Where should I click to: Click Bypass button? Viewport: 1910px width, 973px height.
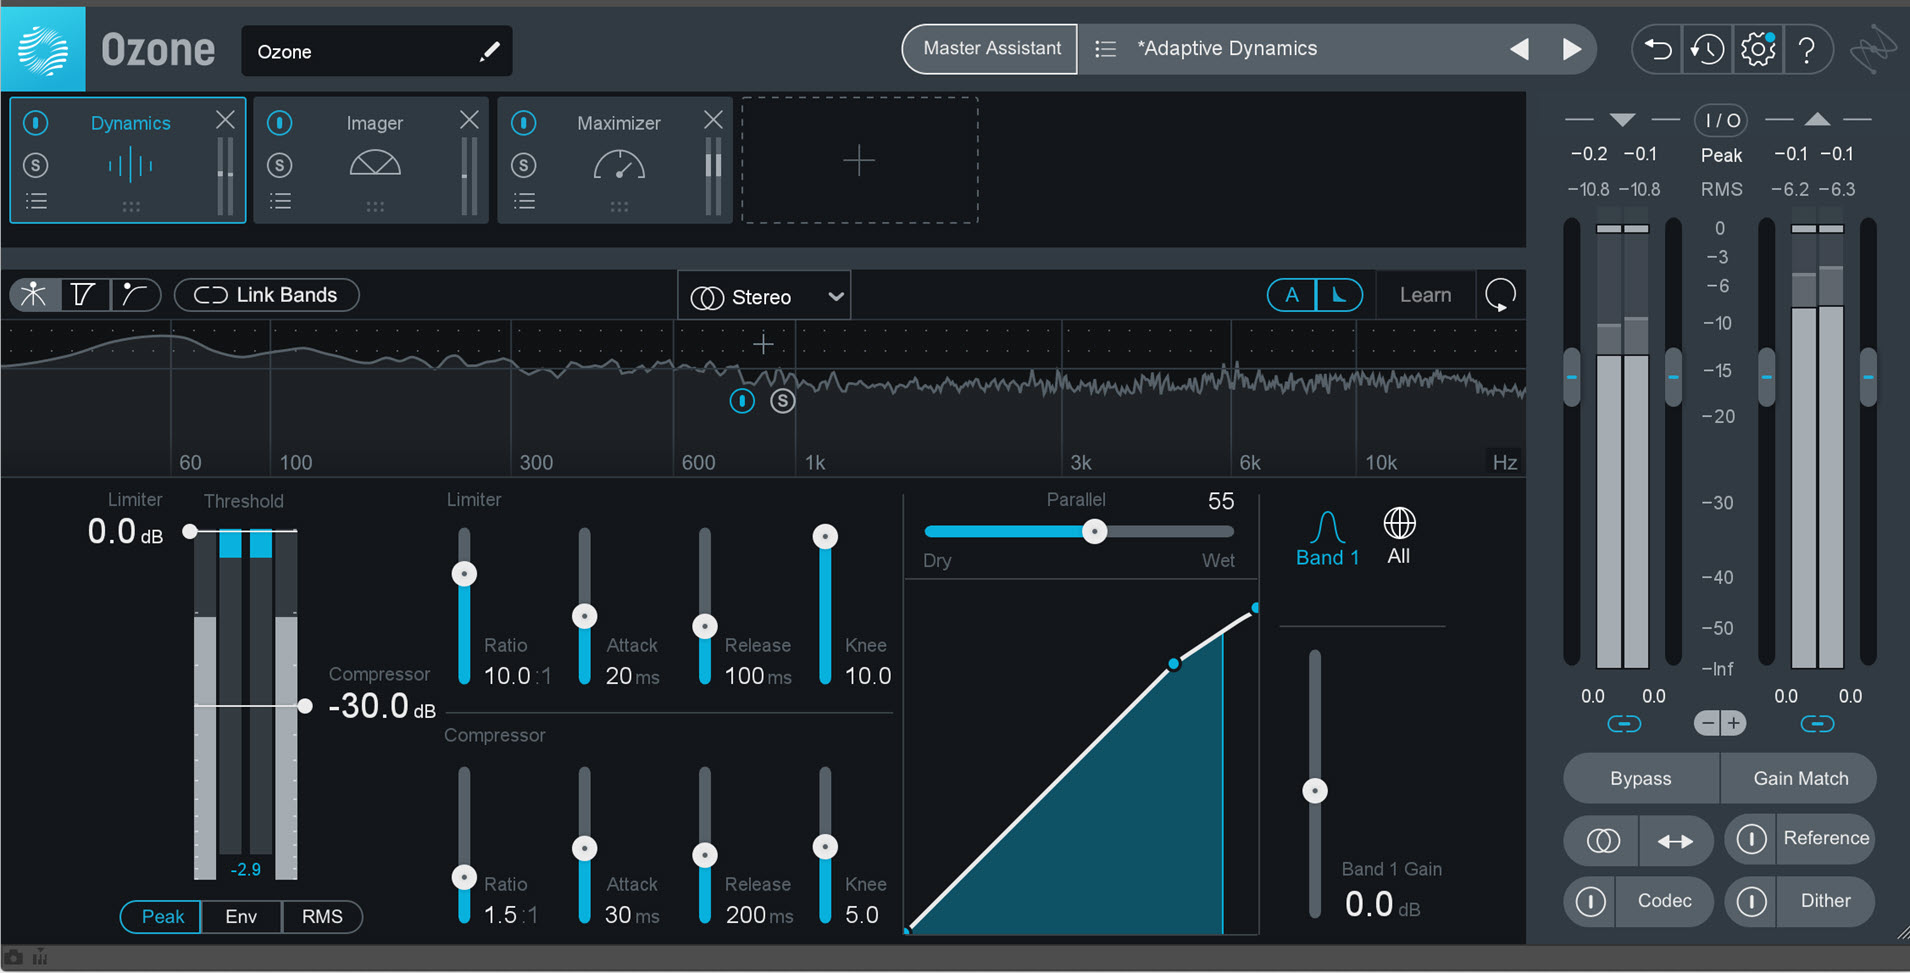[1641, 778]
